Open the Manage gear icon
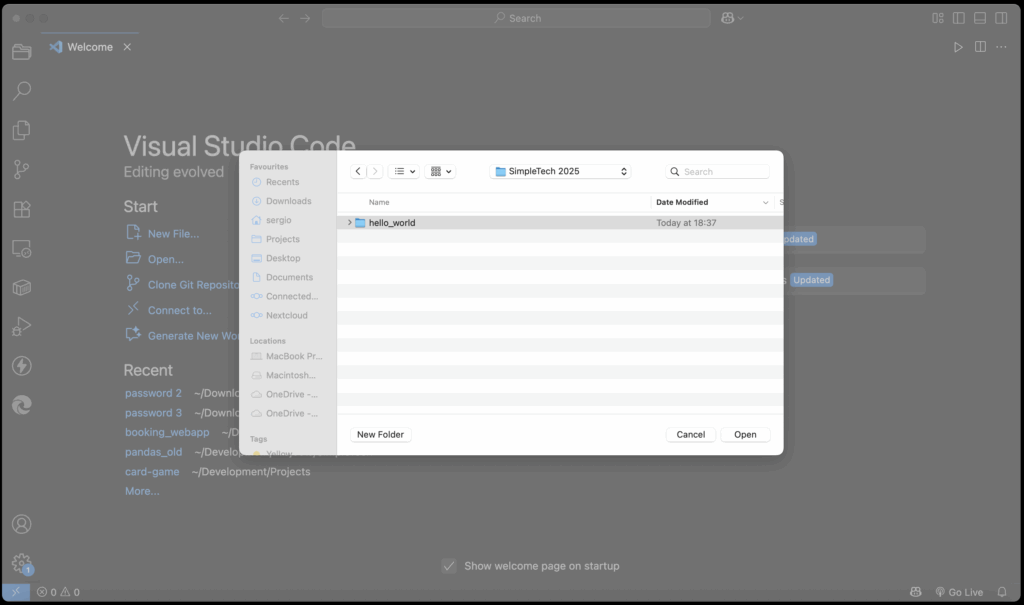1024x605 pixels. click(22, 563)
